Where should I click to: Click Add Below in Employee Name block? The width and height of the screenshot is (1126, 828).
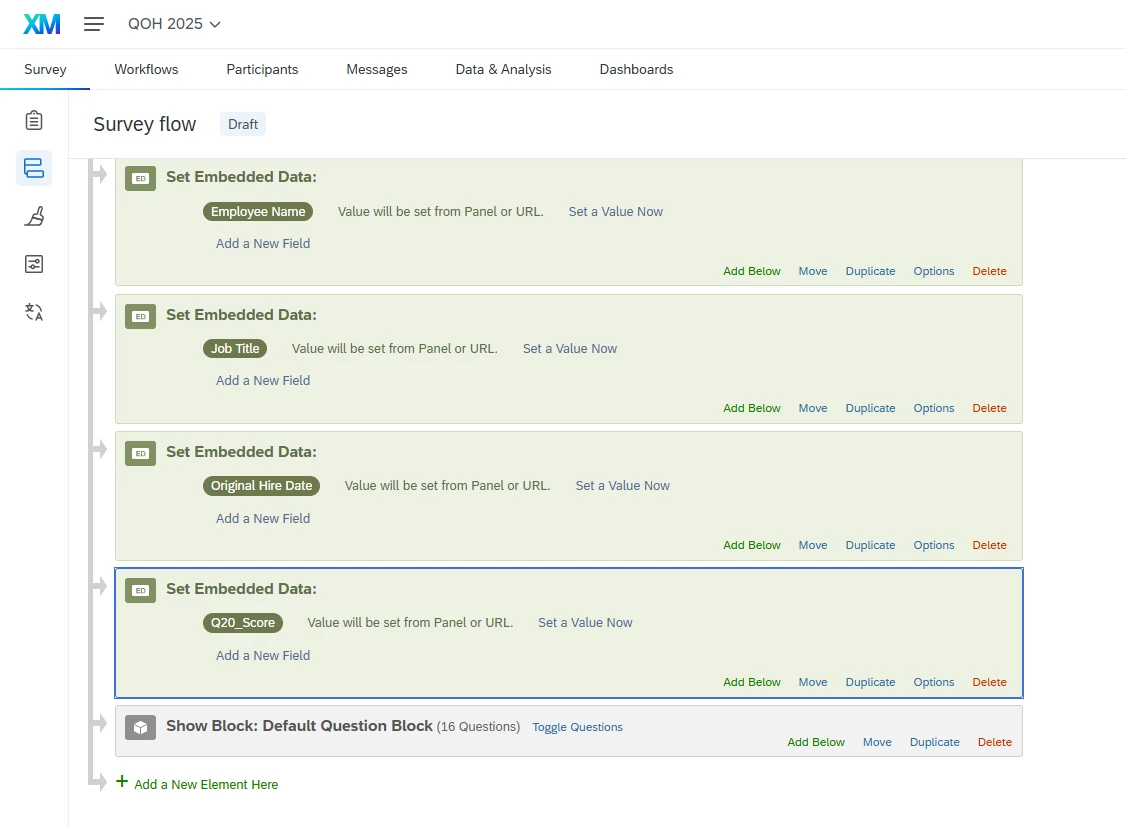tap(752, 271)
